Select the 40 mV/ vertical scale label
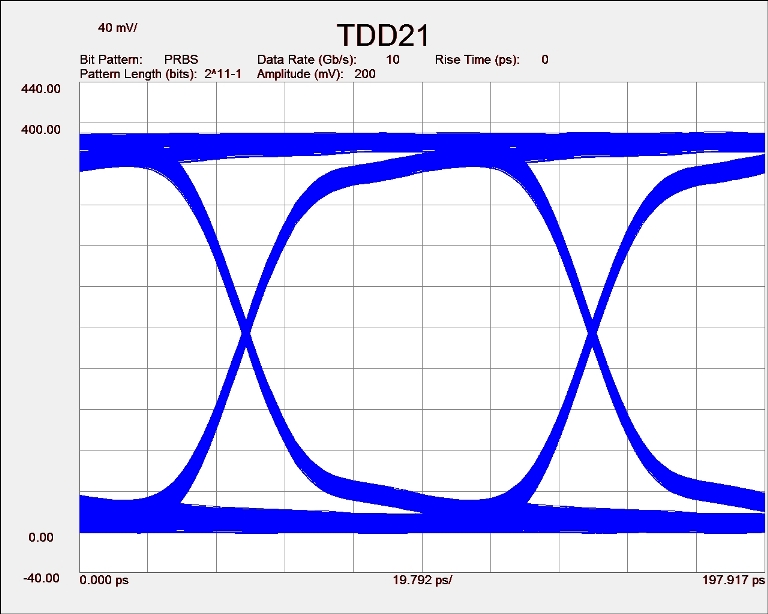Screen dimensions: 768x614 (118, 27)
